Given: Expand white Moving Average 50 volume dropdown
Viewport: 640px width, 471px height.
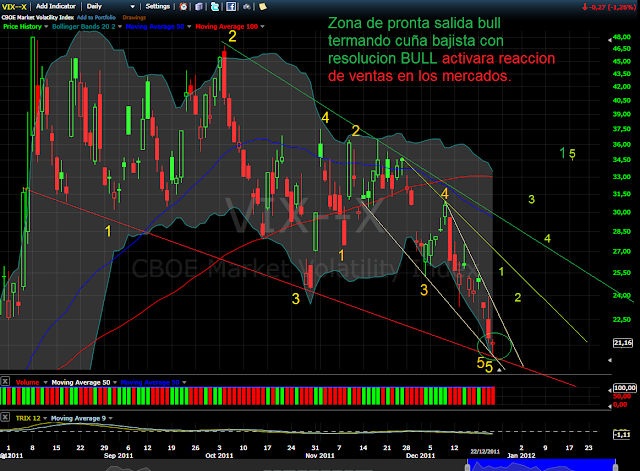Looking at the screenshot, I should tap(115, 383).
